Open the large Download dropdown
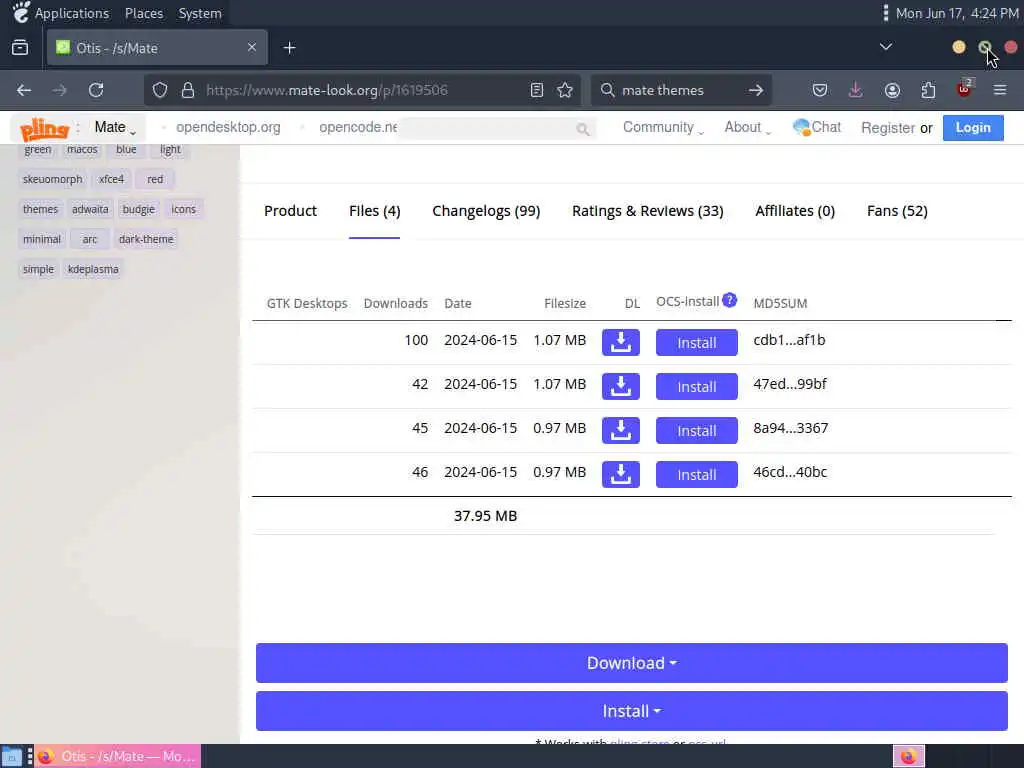 (632, 663)
